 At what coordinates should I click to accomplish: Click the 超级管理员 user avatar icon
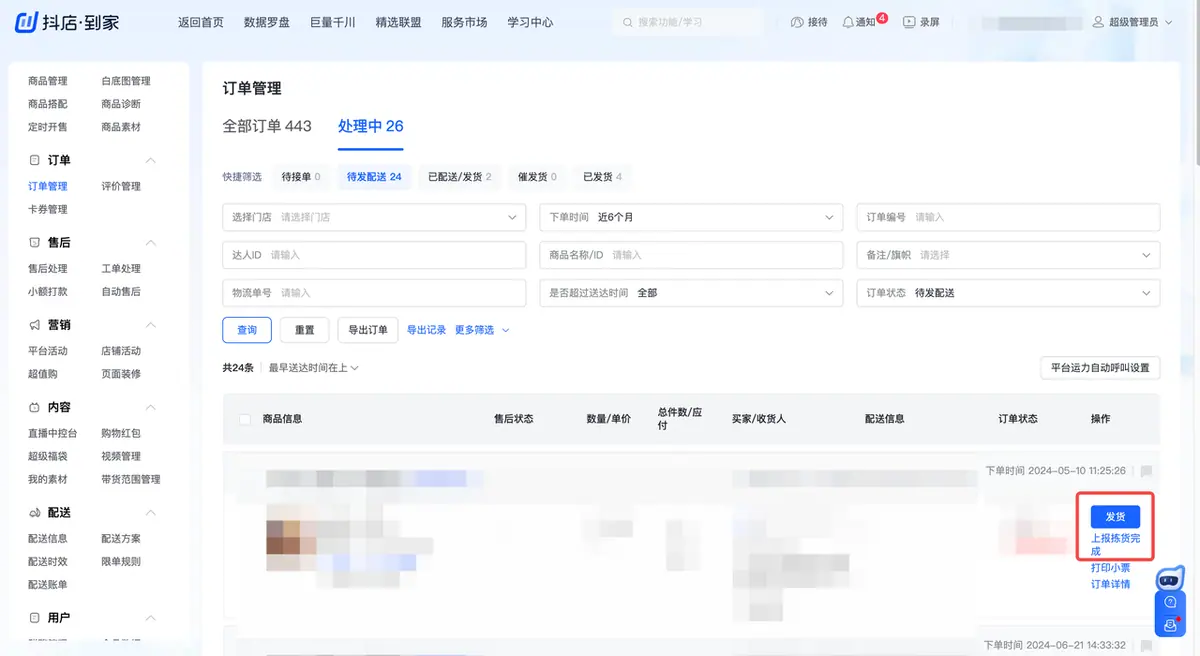[x=1098, y=22]
